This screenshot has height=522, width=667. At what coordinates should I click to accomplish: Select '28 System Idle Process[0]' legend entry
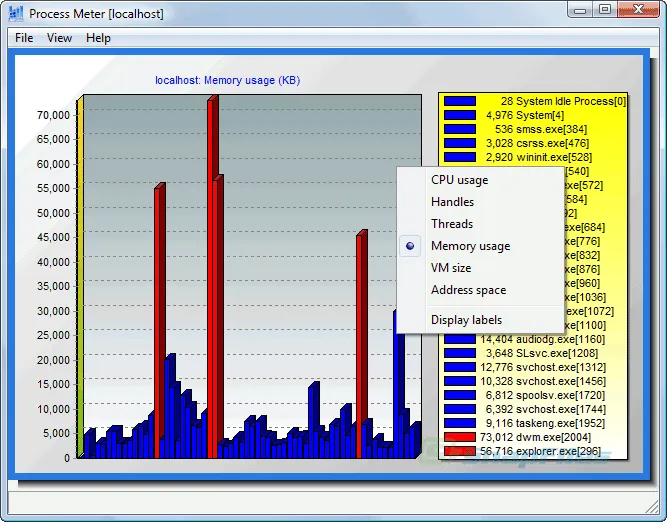(563, 101)
